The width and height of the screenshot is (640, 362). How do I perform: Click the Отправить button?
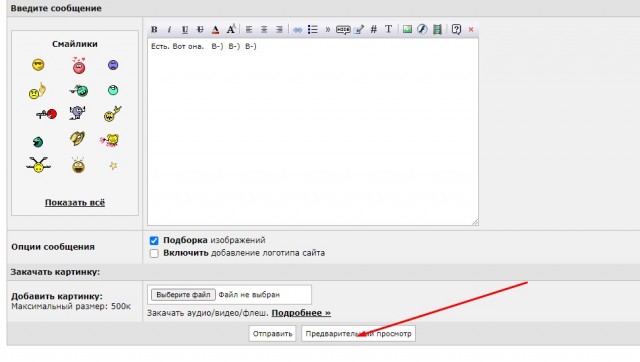(x=272, y=333)
